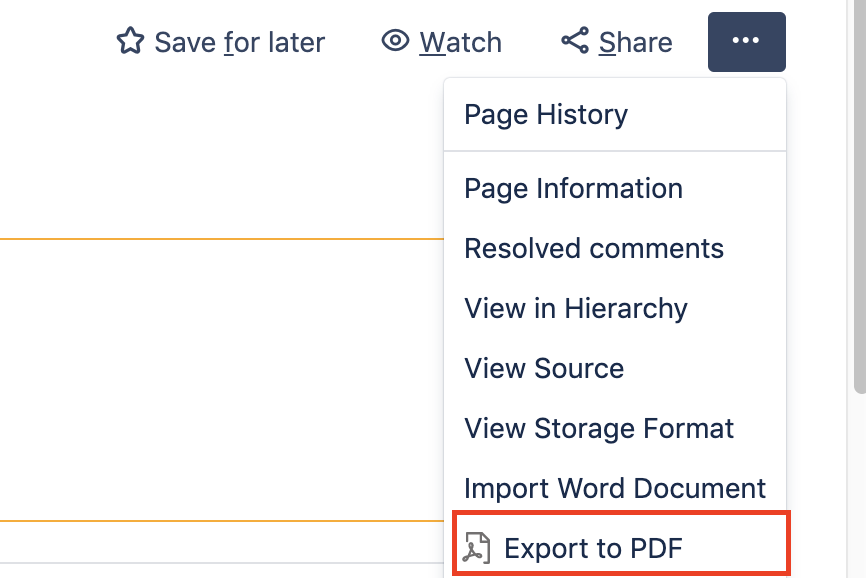Toggle favorite status with Save for later
866x578 pixels.
point(220,41)
